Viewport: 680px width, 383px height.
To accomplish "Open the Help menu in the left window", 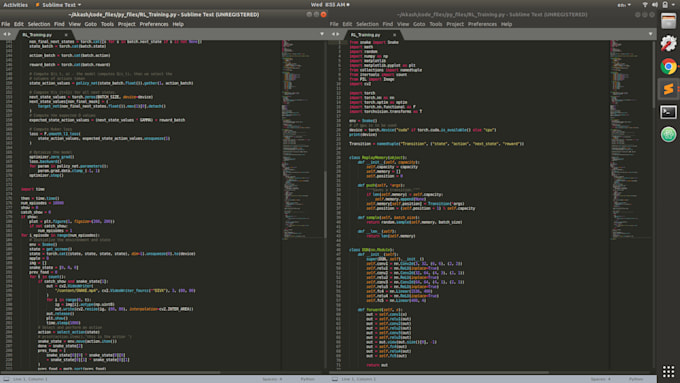I will coord(178,24).
